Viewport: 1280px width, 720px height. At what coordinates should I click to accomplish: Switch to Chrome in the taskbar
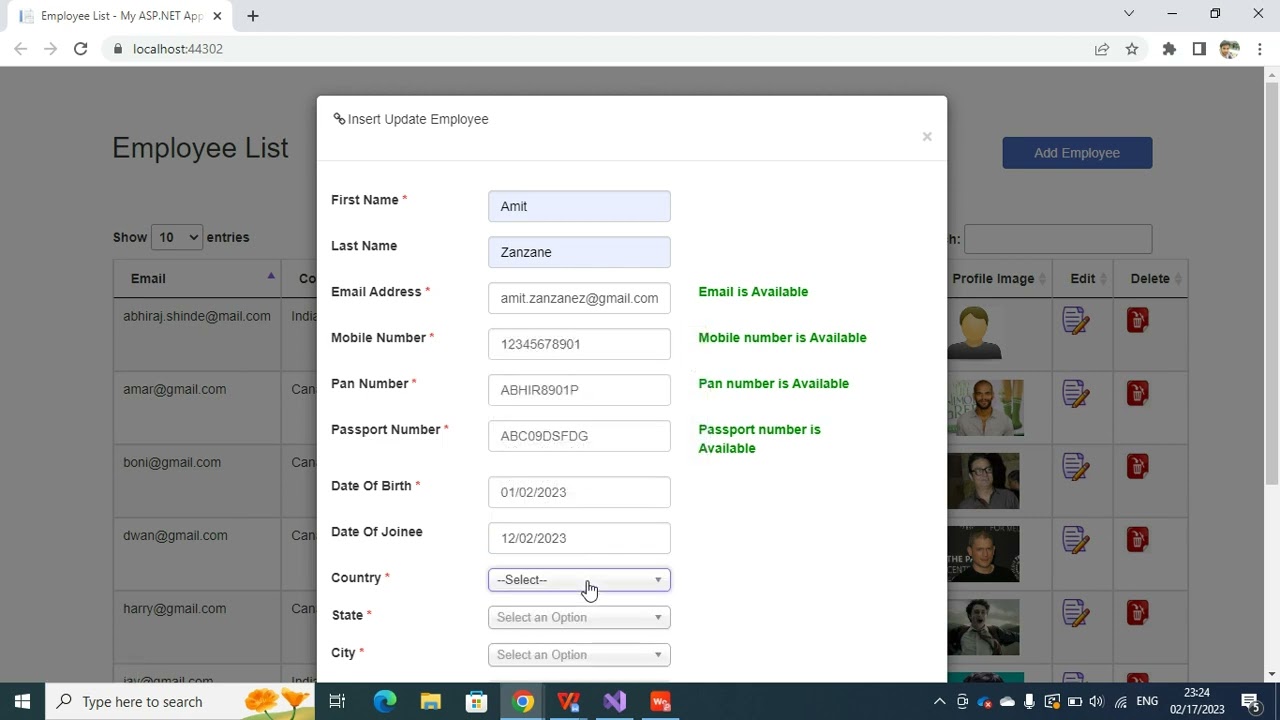click(x=523, y=702)
